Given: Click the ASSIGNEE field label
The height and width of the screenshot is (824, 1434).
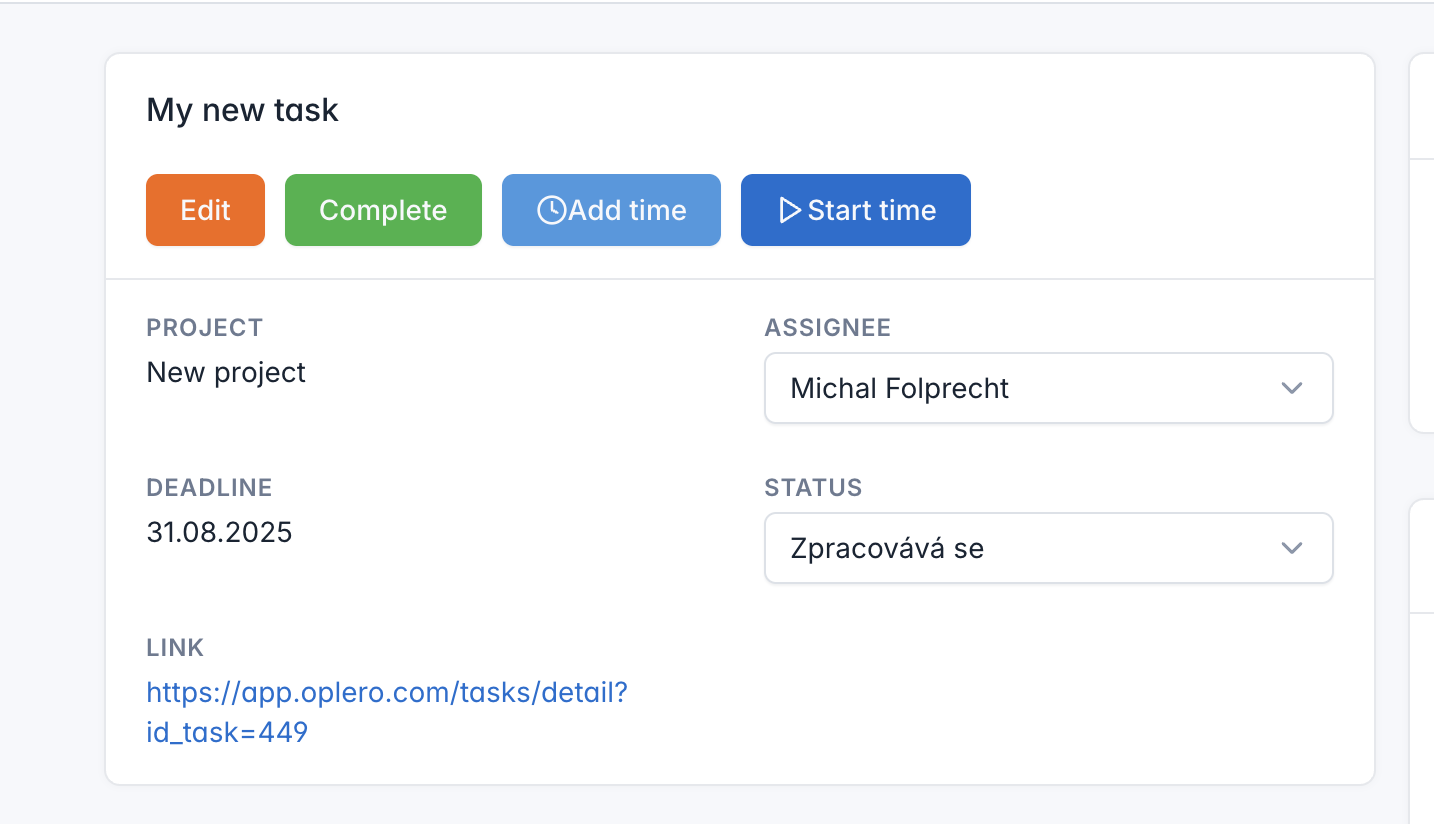Looking at the screenshot, I should click(x=827, y=327).
